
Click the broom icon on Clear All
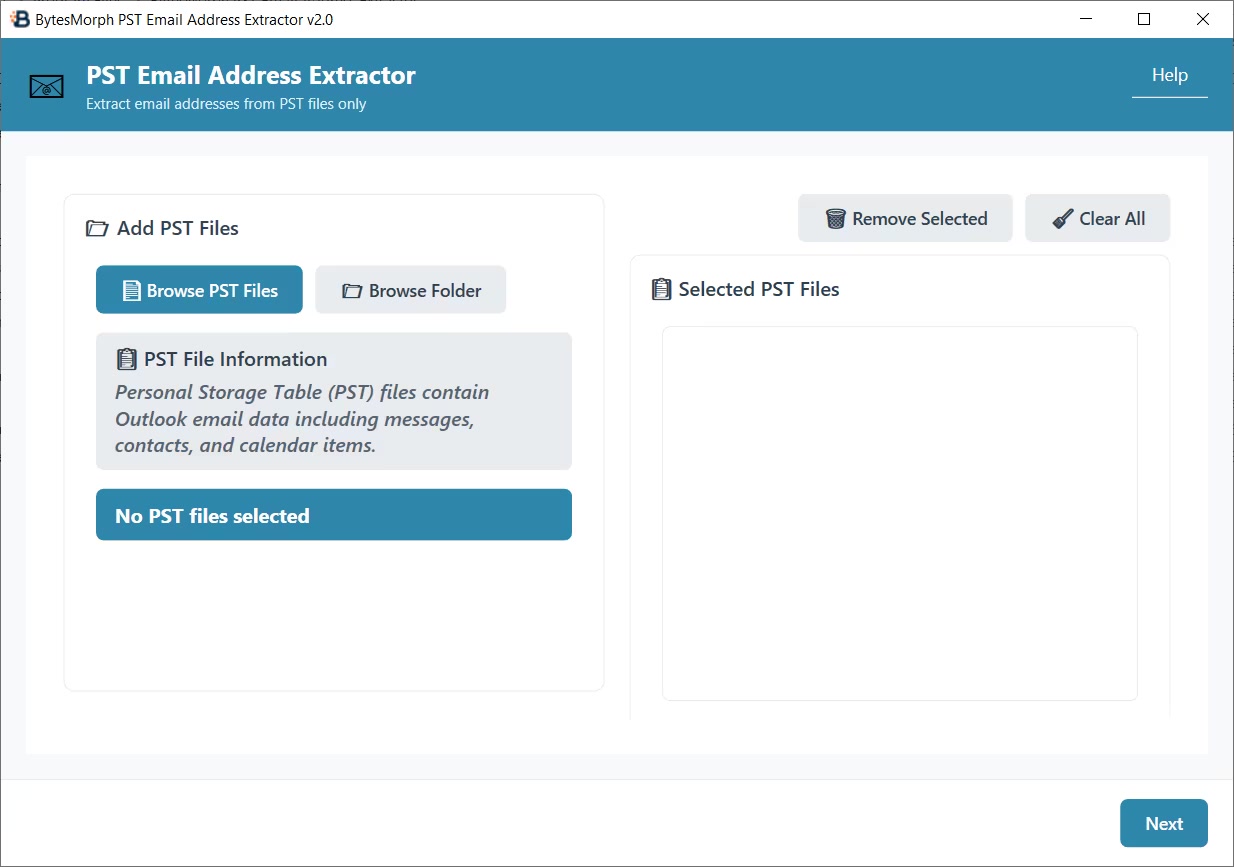coord(1063,219)
